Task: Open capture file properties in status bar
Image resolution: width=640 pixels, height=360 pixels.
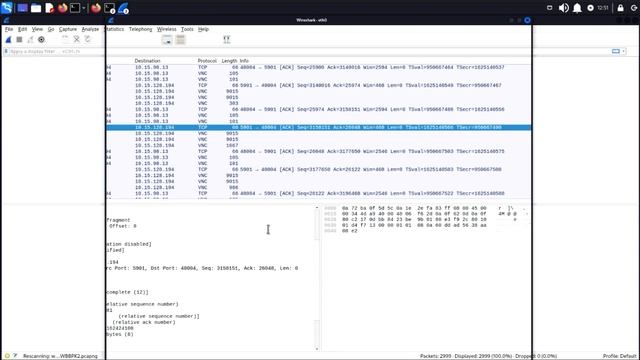Action: (x=15, y=356)
